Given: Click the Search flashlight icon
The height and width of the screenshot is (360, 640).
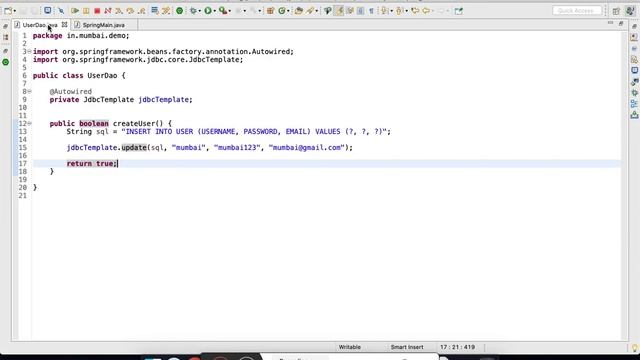Looking at the screenshot, I should [x=311, y=11].
